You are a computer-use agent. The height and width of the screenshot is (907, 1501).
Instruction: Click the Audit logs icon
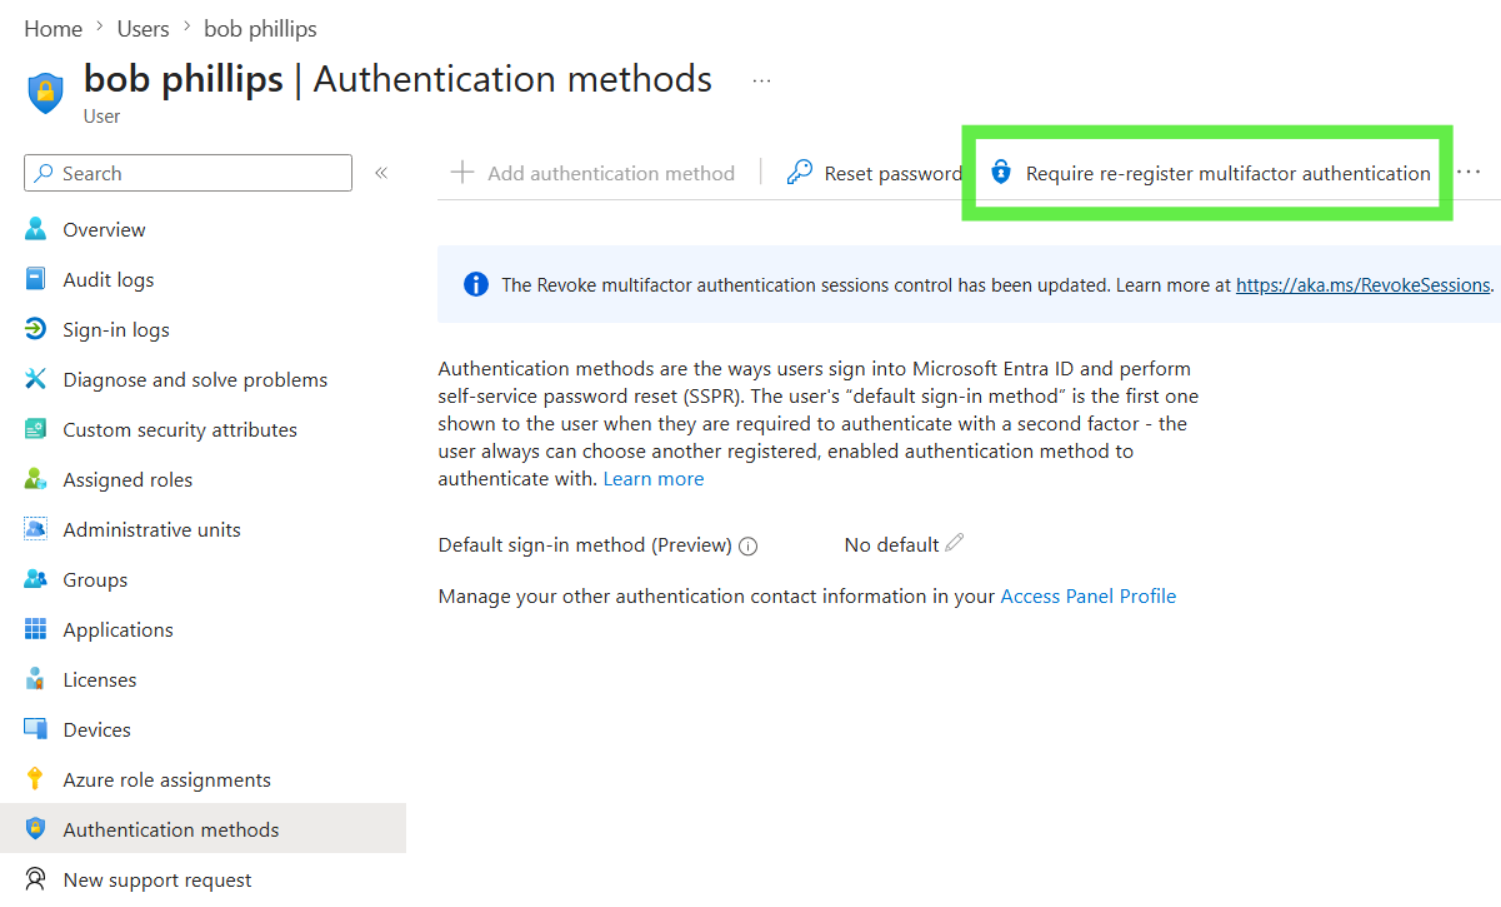[x=35, y=279]
